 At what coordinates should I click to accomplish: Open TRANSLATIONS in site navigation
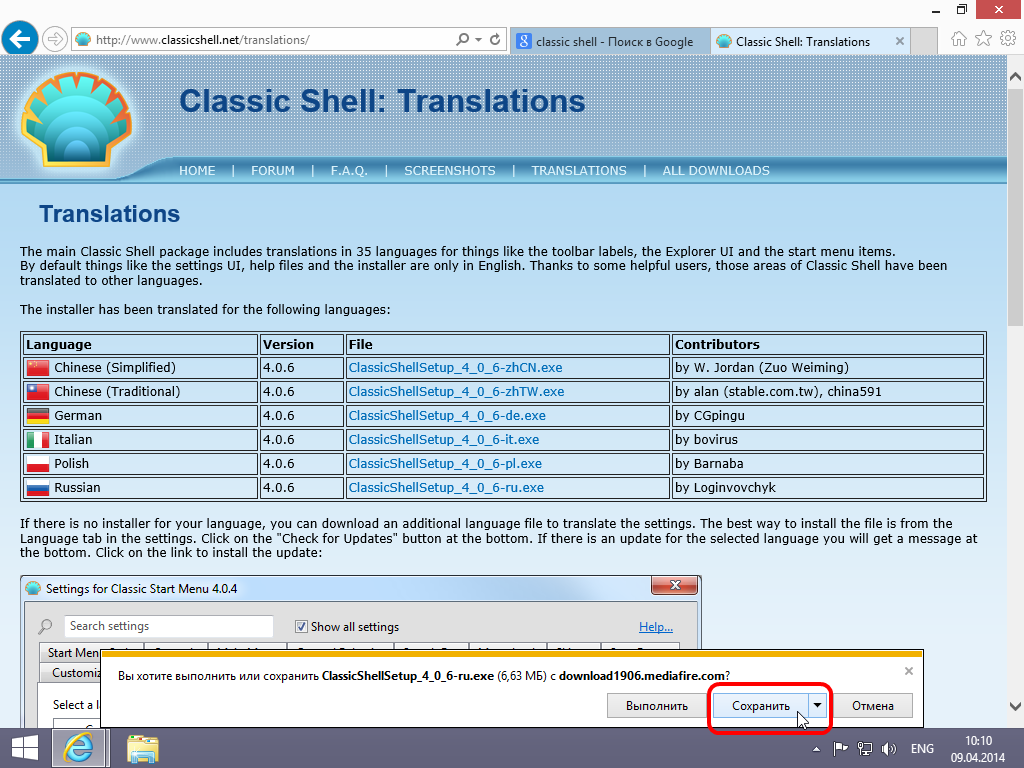[579, 170]
